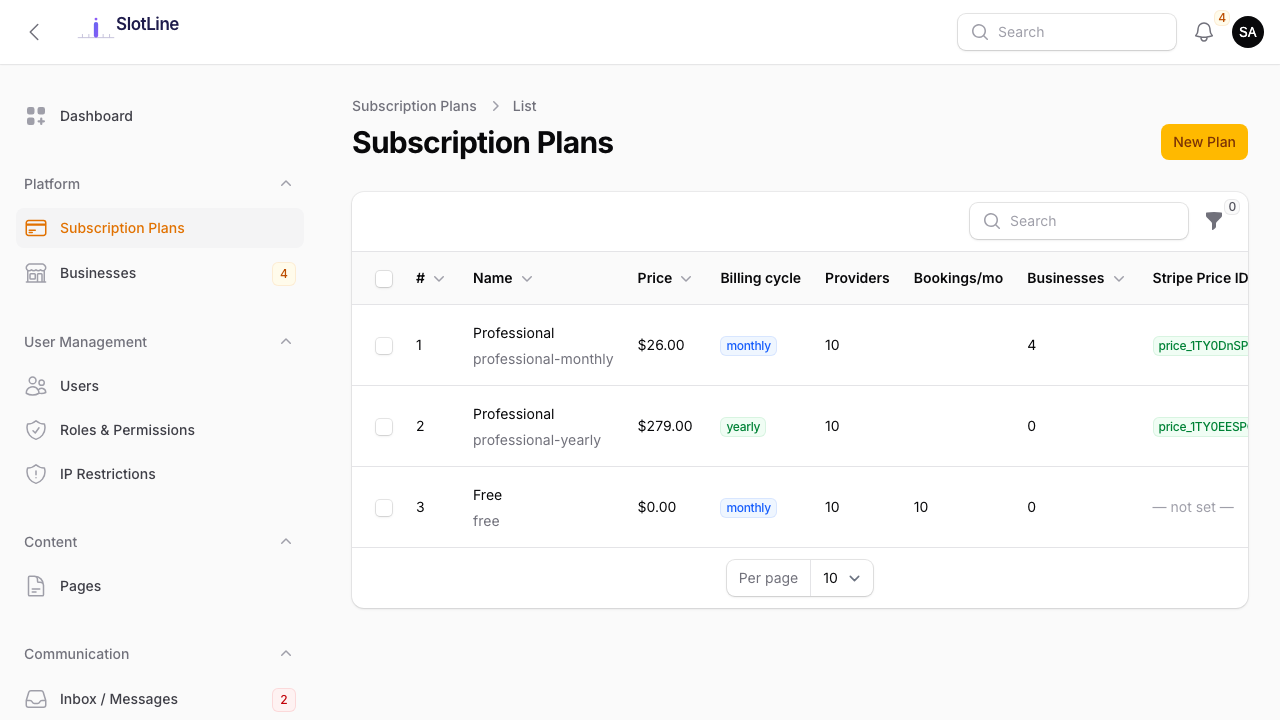Sort by the Name column
Viewport: 1280px width, 720px height.
(x=503, y=278)
